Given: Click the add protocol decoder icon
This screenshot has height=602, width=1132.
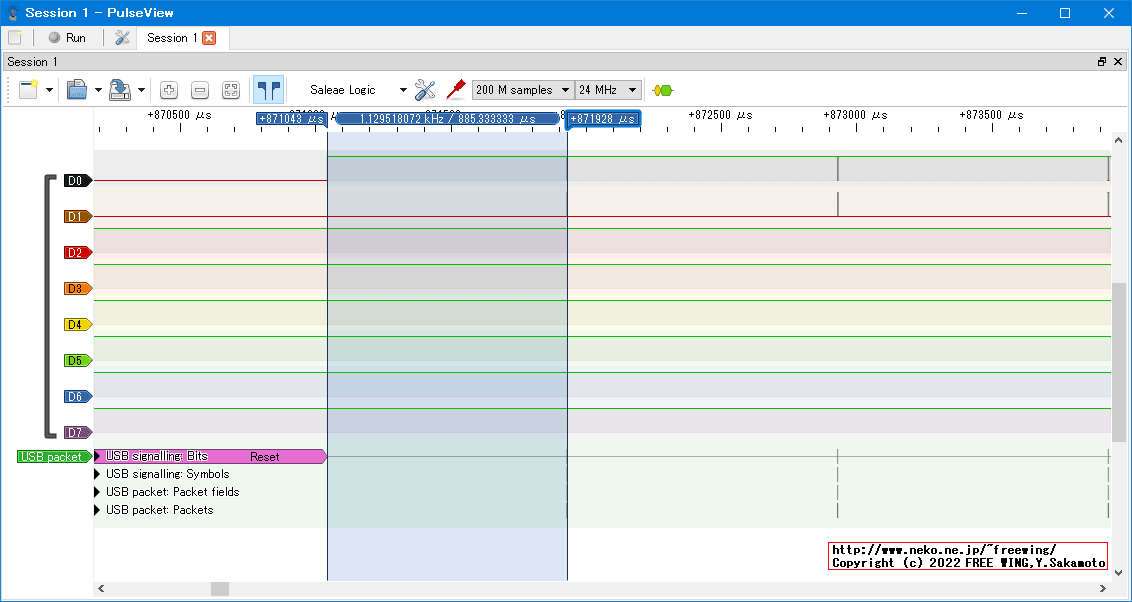Looking at the screenshot, I should [662, 90].
